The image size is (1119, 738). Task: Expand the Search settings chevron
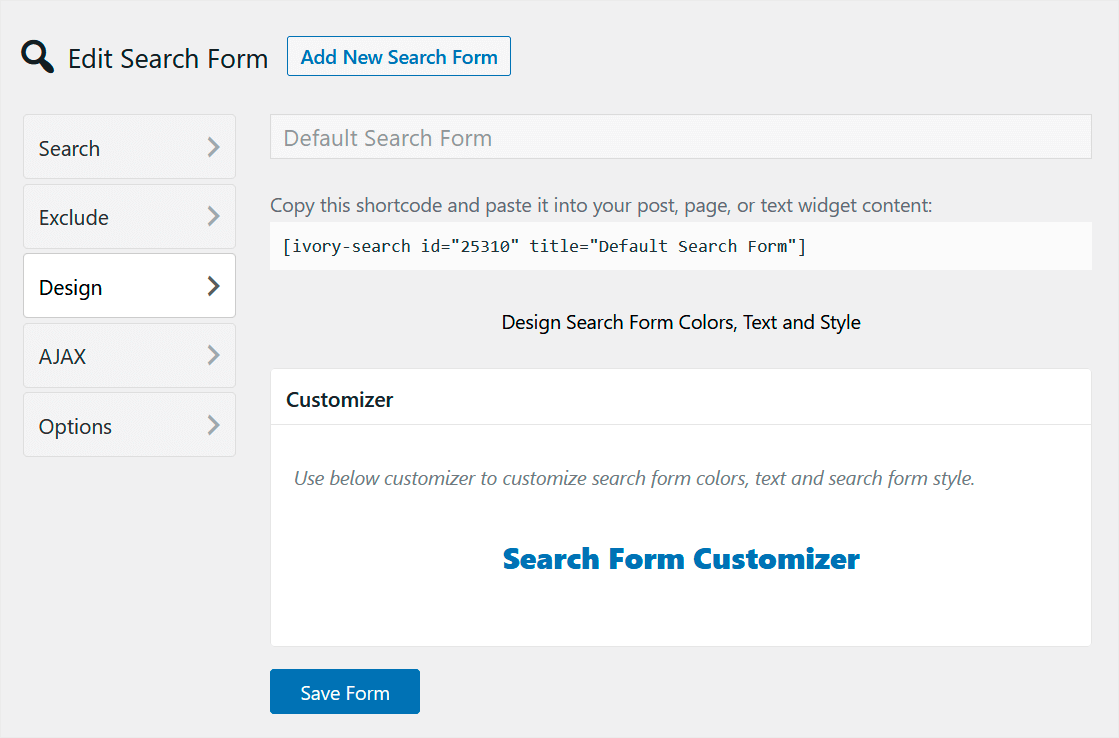click(x=214, y=147)
